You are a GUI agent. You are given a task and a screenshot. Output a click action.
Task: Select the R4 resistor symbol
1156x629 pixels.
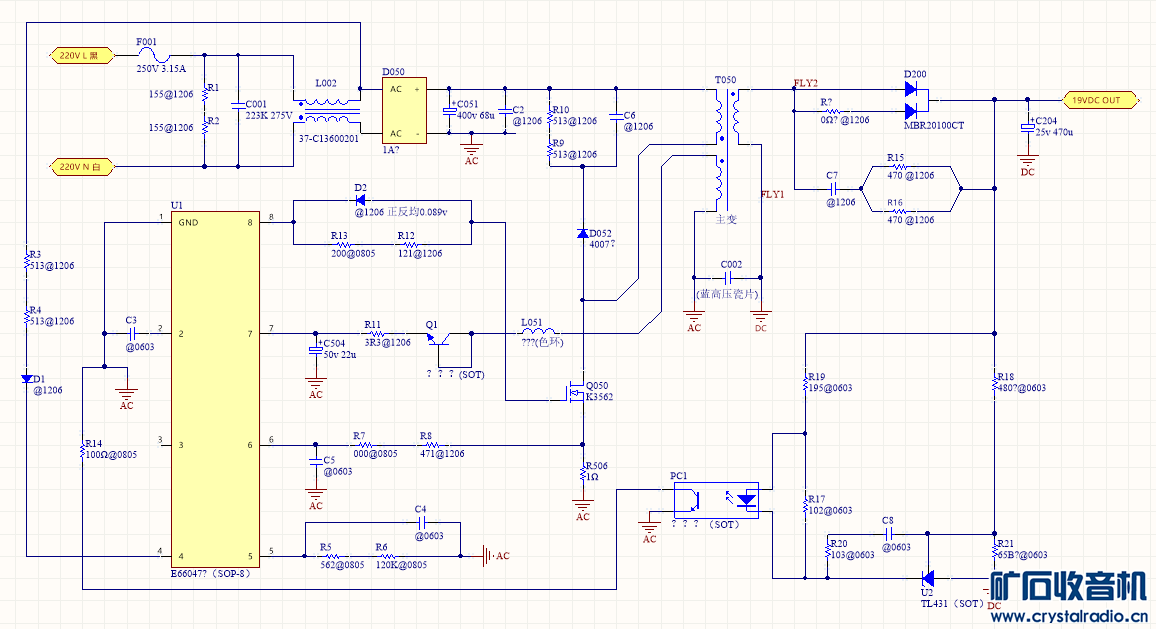tap(27, 317)
